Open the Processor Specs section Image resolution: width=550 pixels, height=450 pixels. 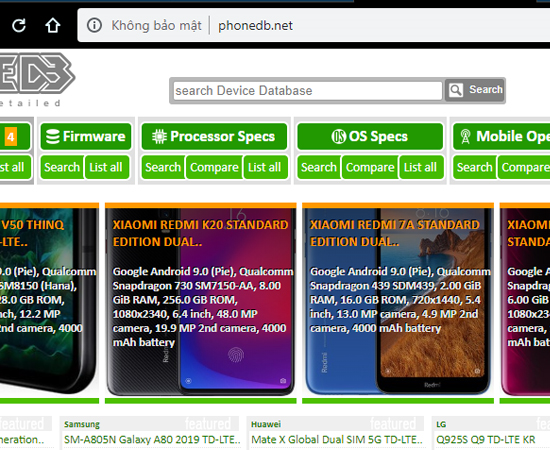tap(214, 136)
